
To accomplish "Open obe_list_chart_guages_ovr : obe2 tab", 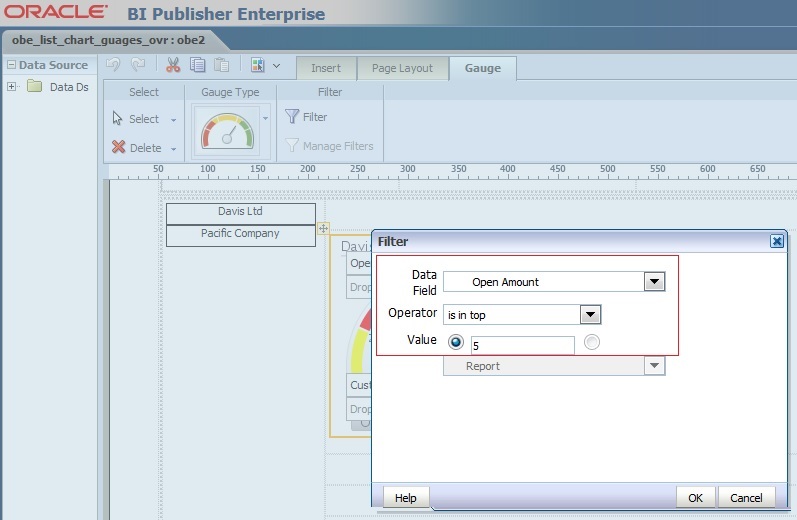I will tap(108, 40).
